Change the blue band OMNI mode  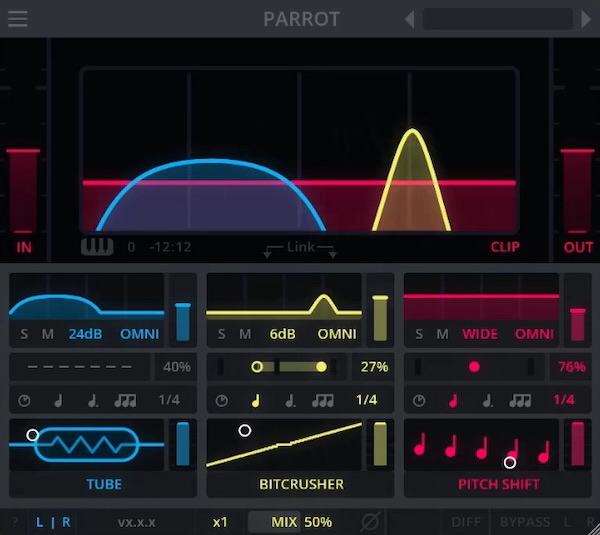click(x=139, y=334)
